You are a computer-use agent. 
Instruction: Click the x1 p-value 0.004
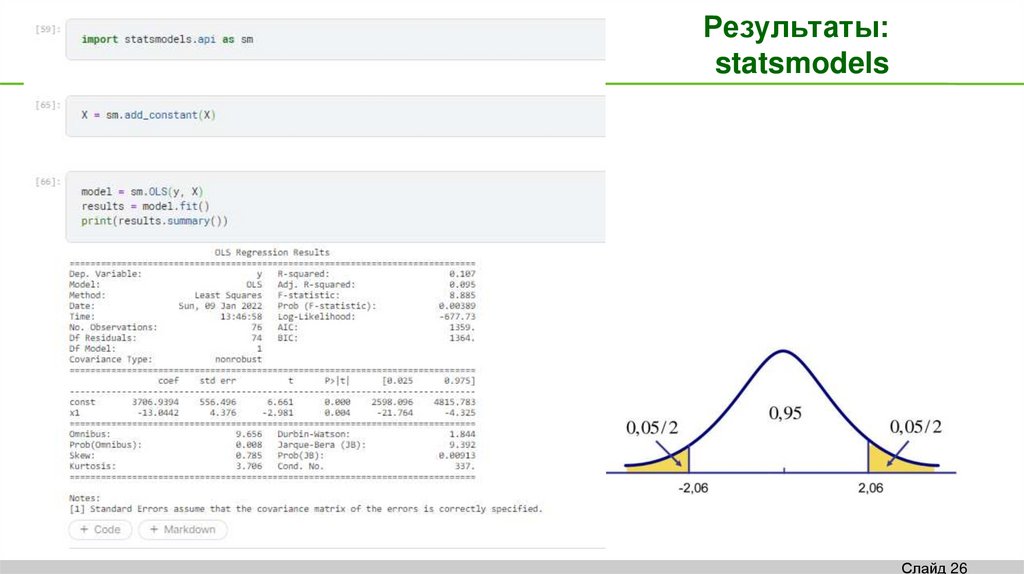click(x=337, y=413)
